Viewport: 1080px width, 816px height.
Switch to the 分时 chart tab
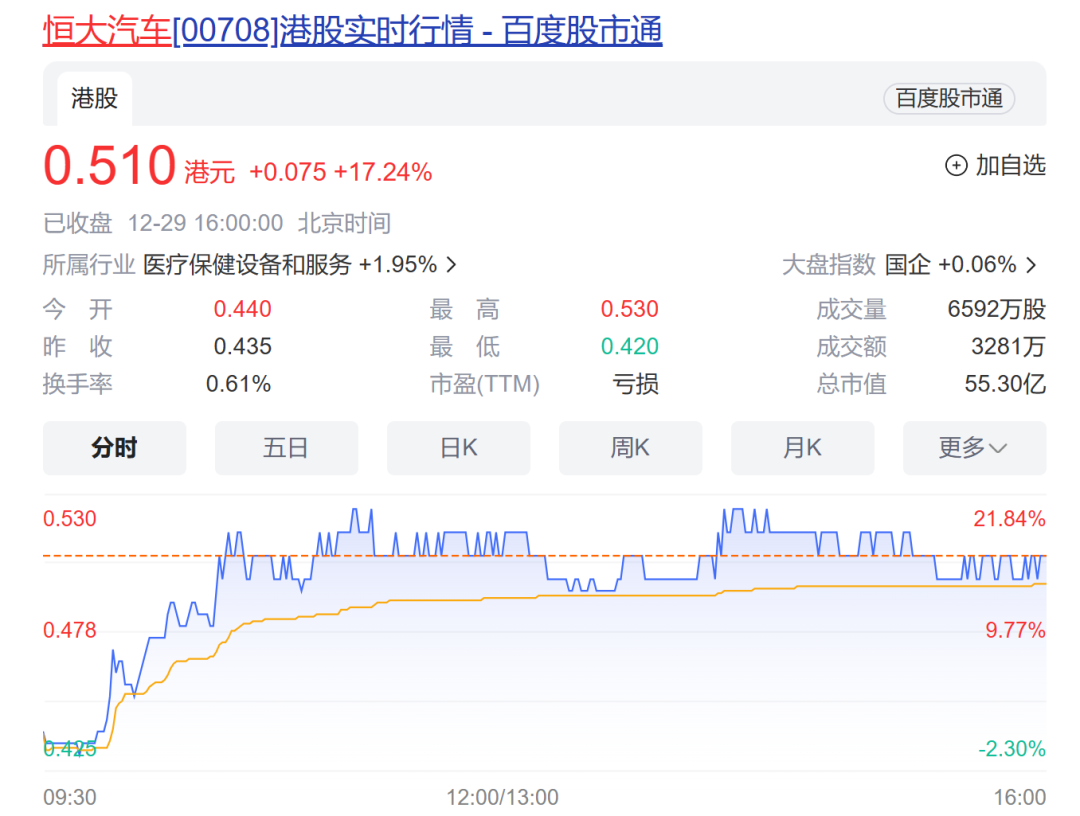click(x=114, y=448)
